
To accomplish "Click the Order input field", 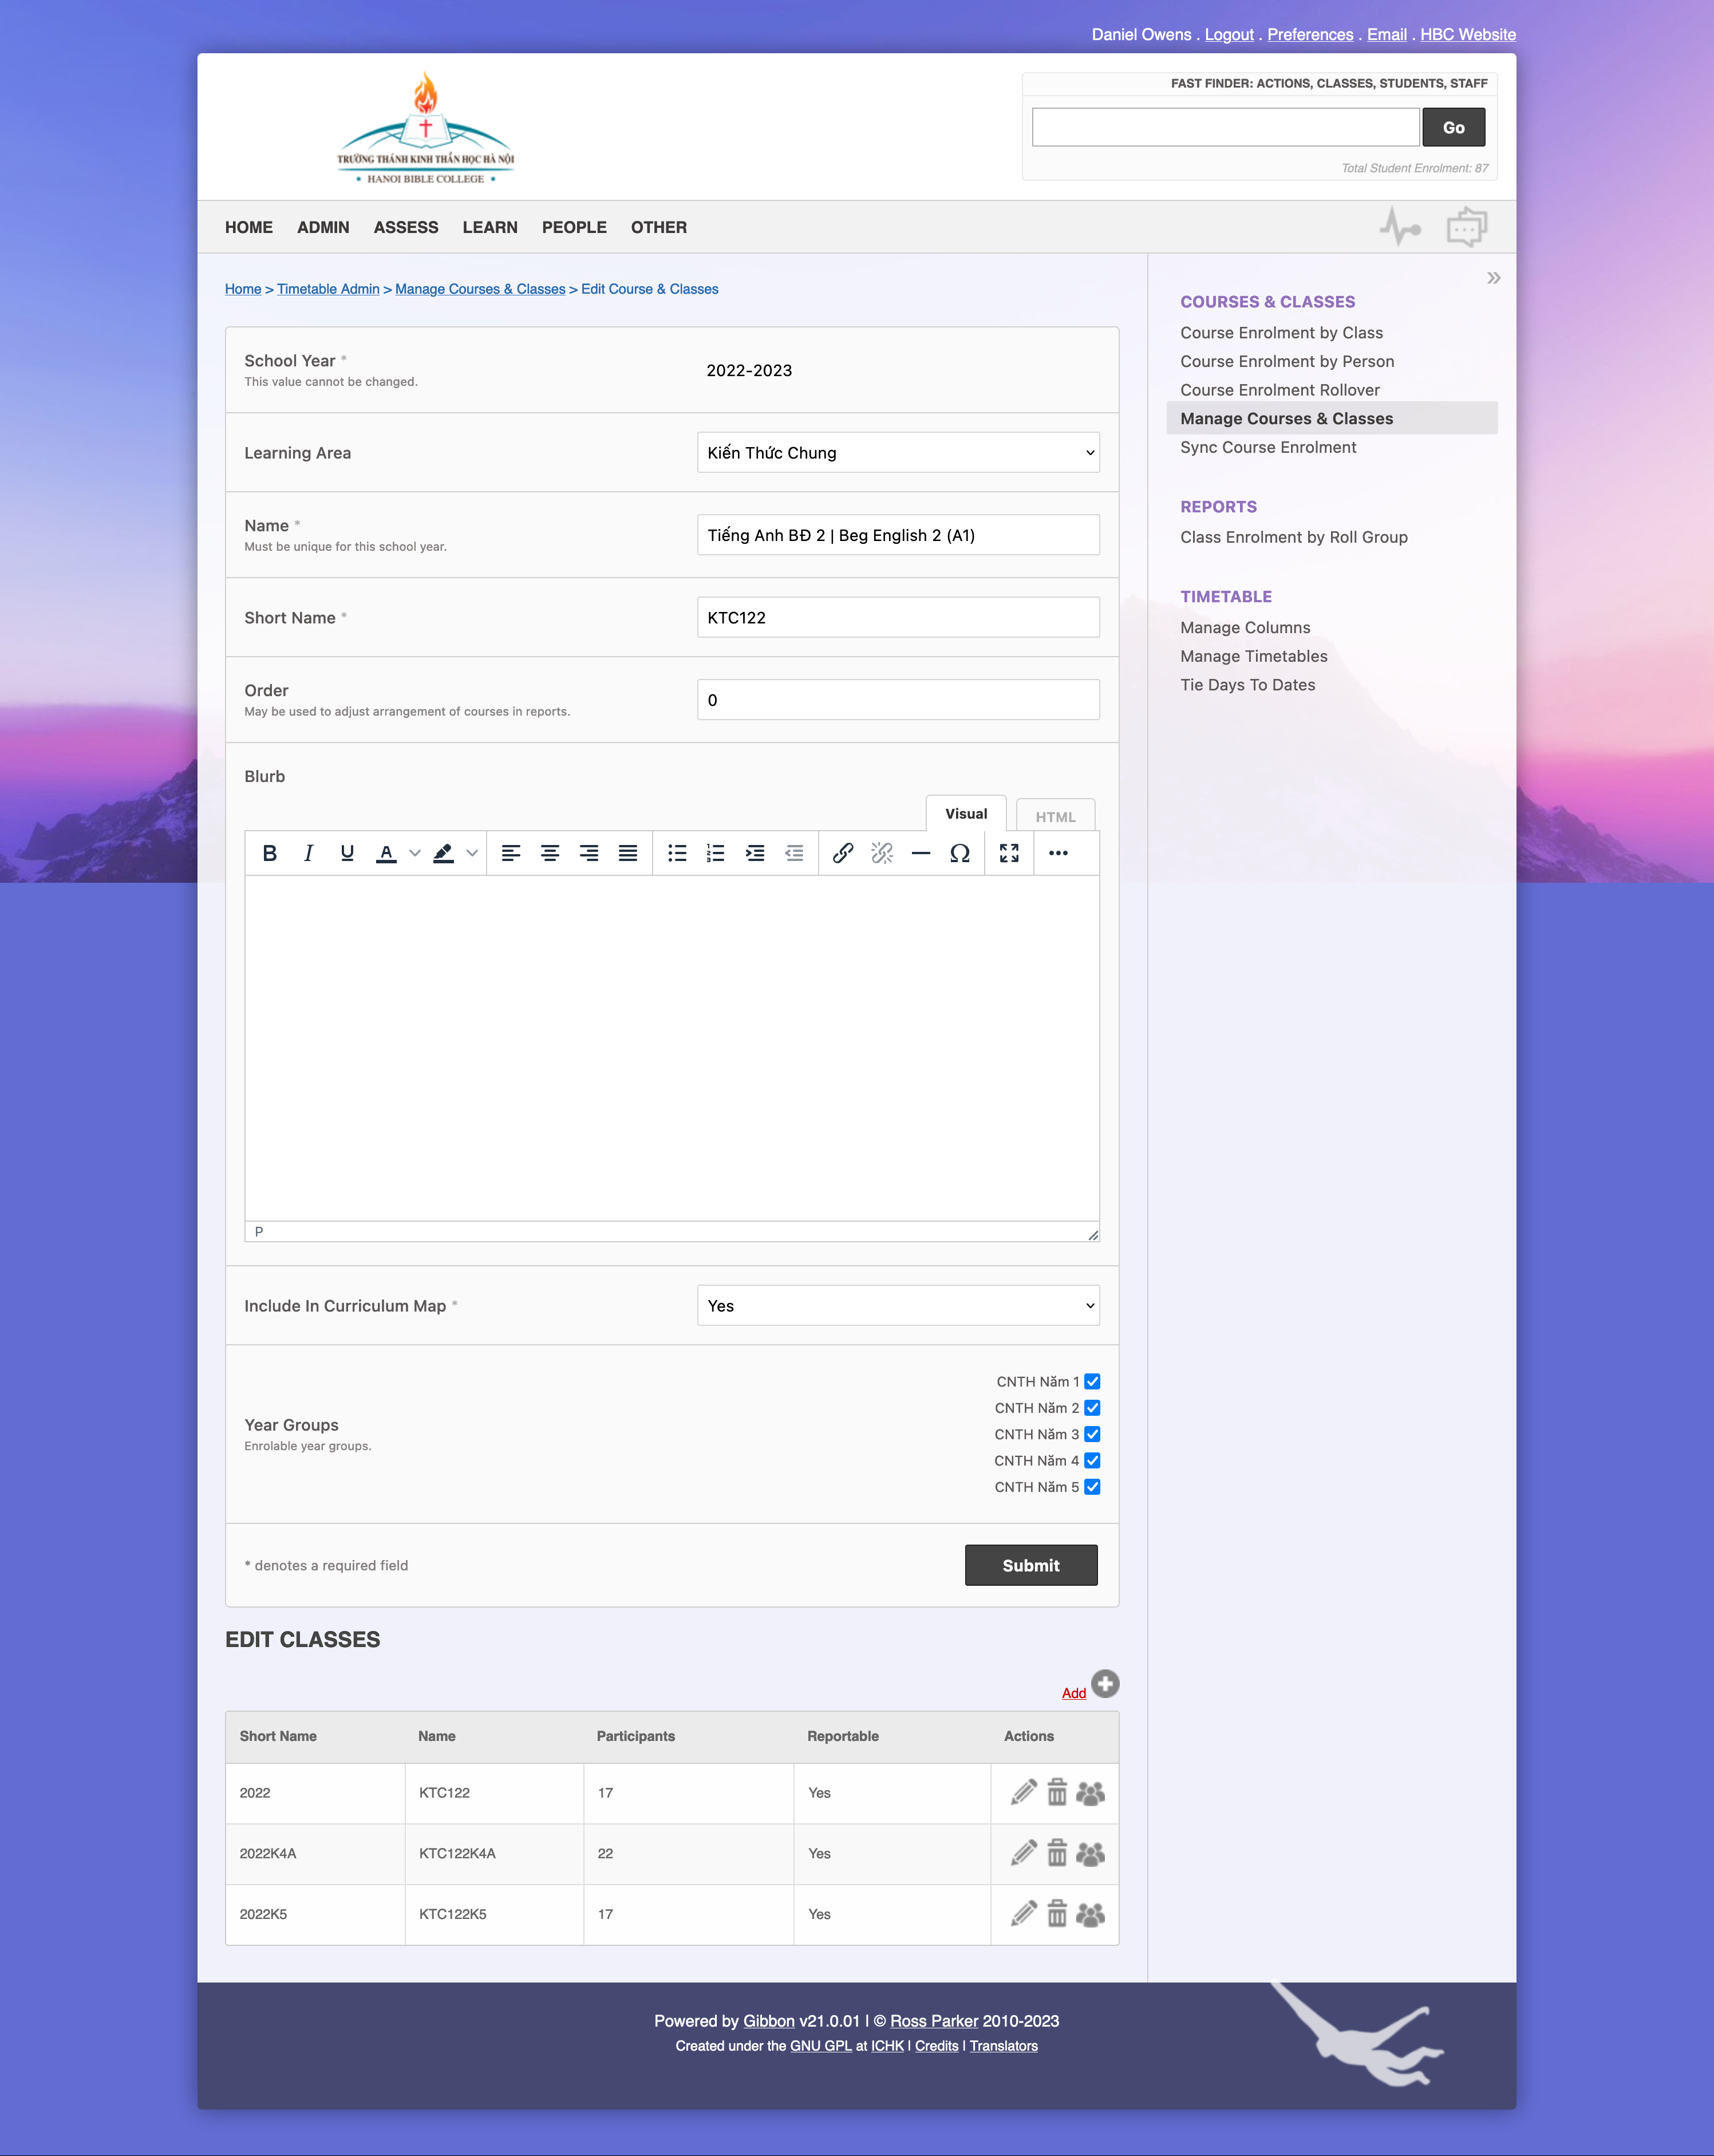I will coord(898,700).
